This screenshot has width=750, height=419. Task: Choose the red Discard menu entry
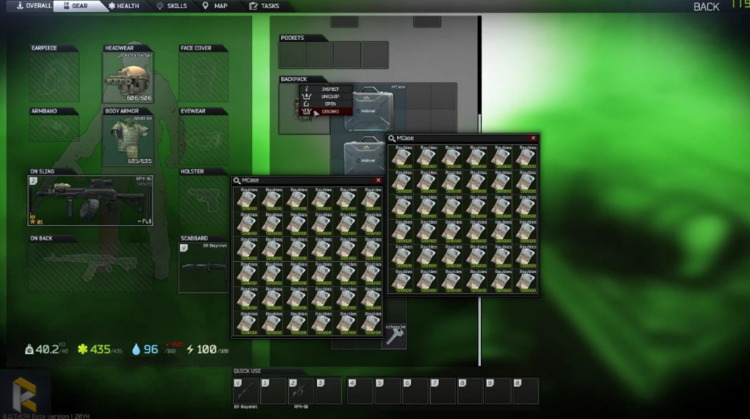(326, 111)
